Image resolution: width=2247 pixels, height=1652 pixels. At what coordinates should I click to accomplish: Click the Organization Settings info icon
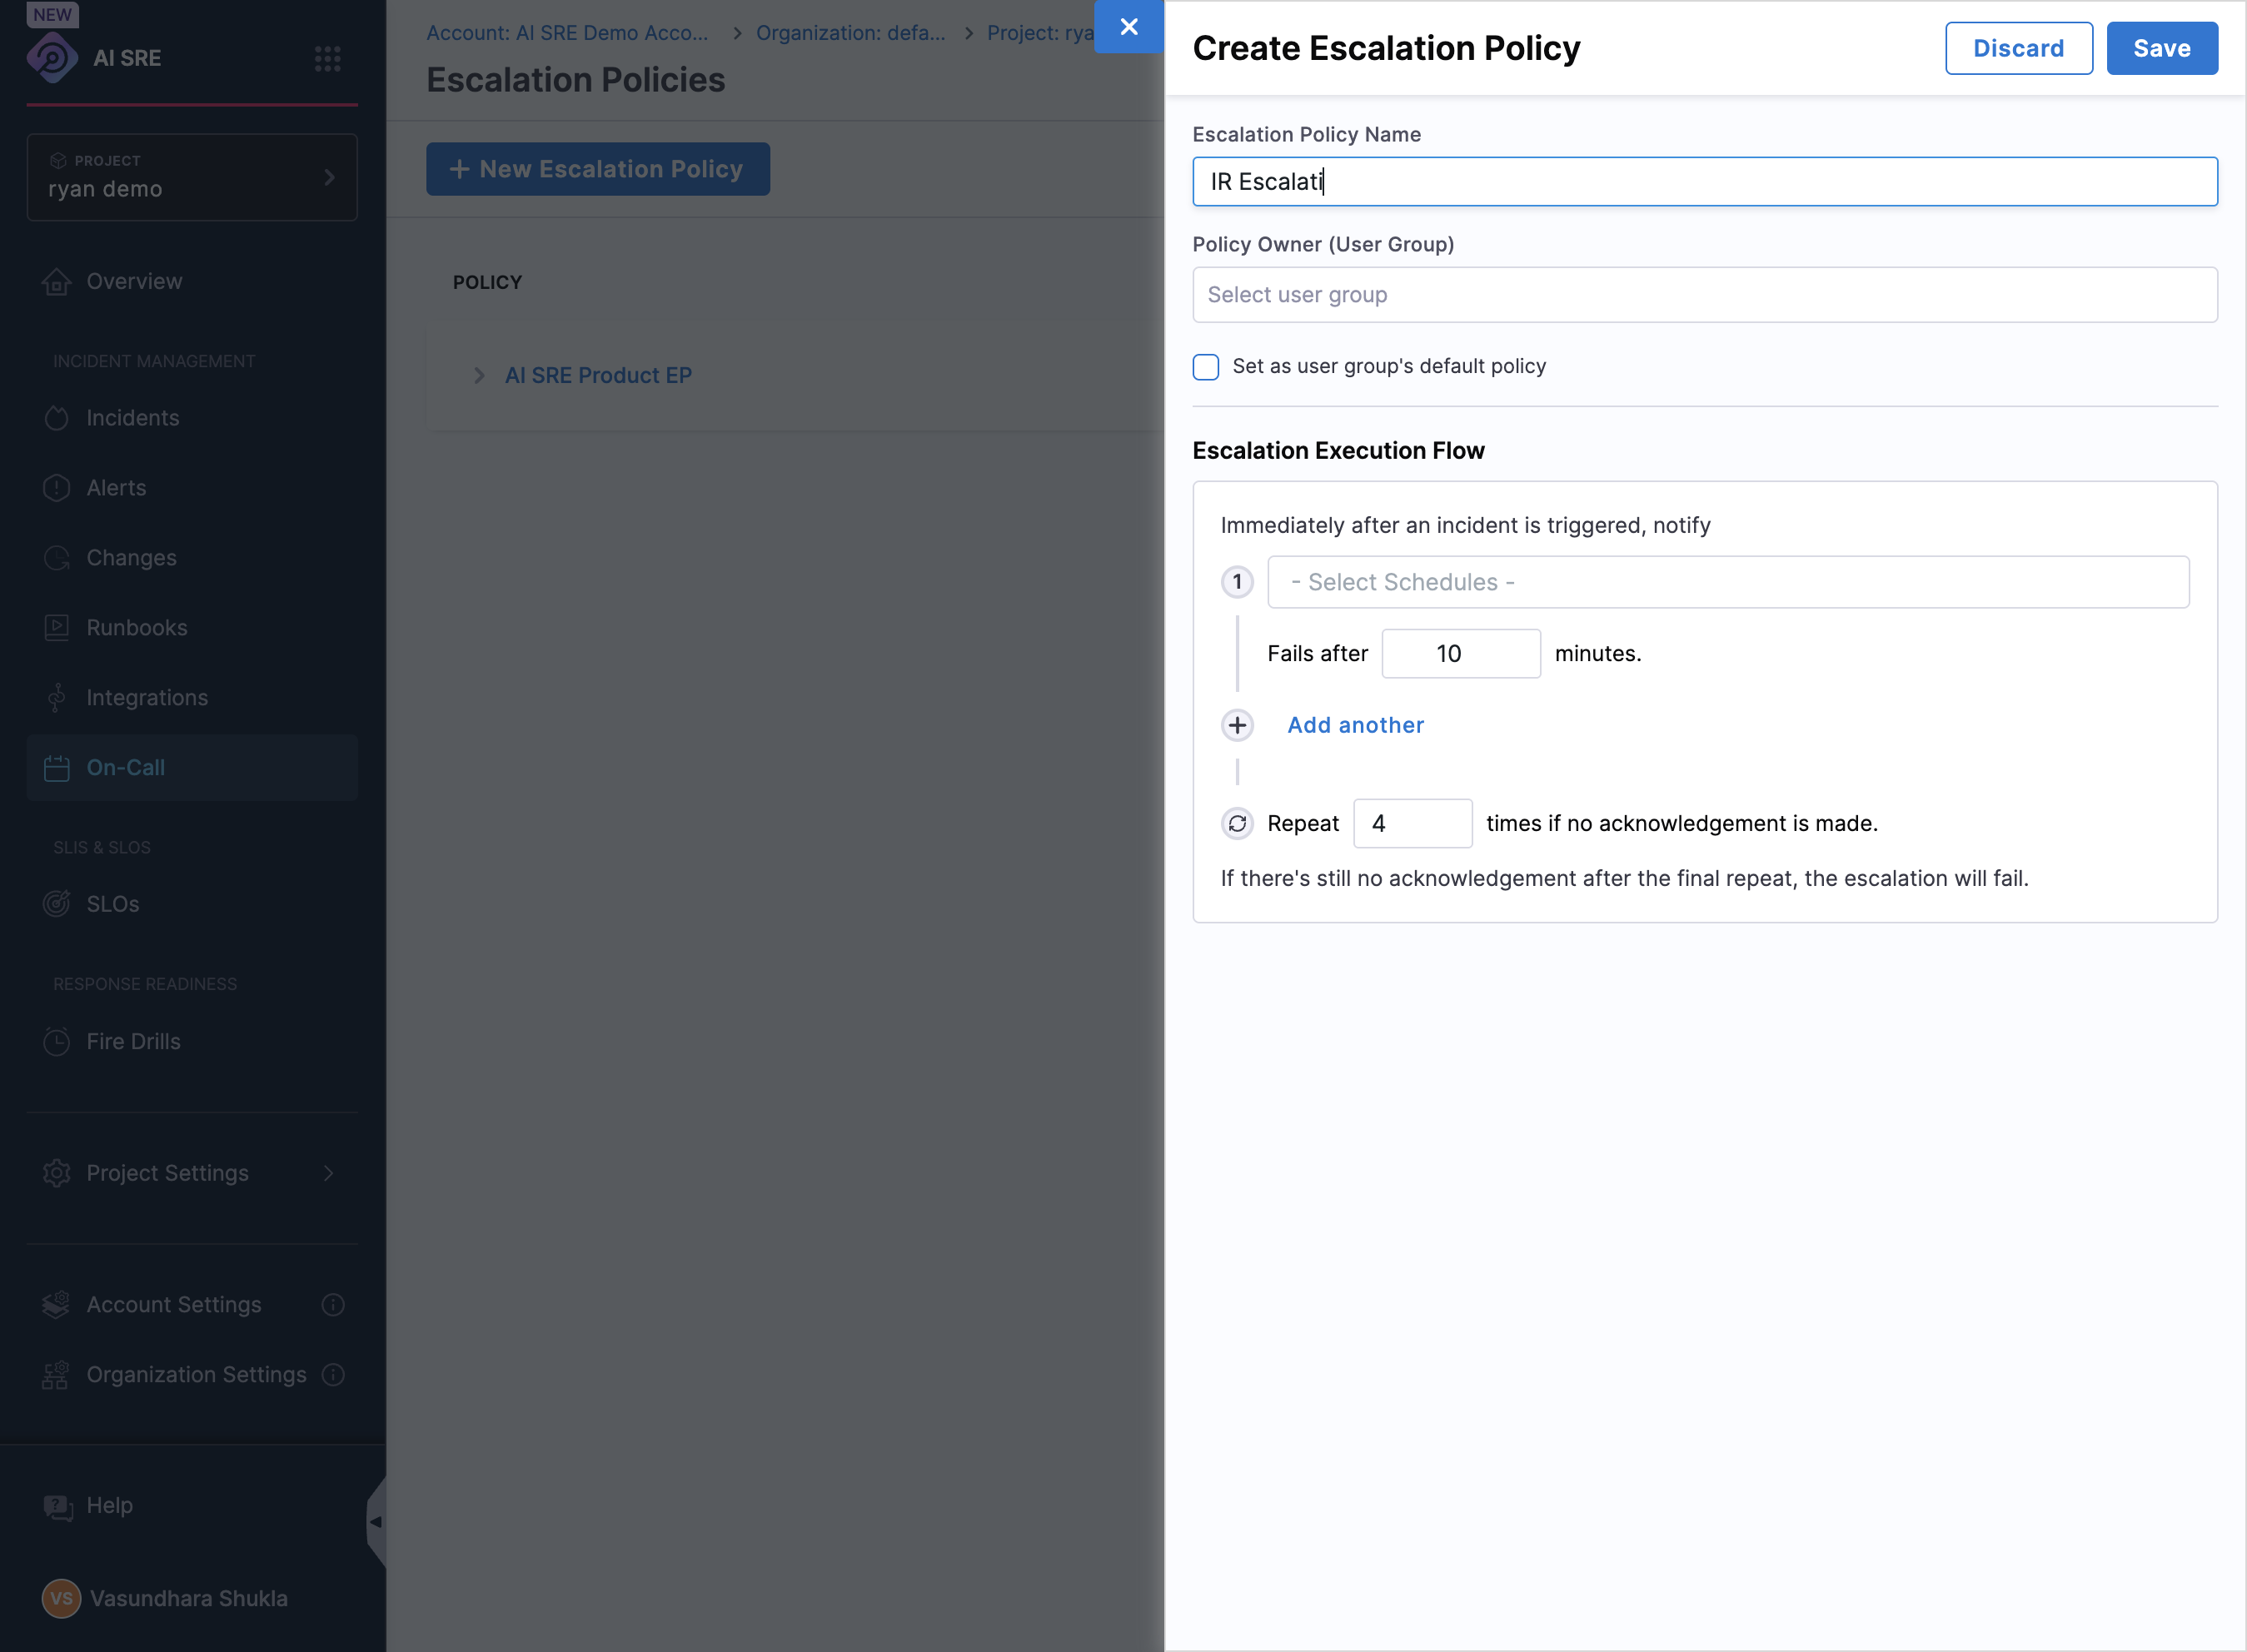pos(333,1375)
